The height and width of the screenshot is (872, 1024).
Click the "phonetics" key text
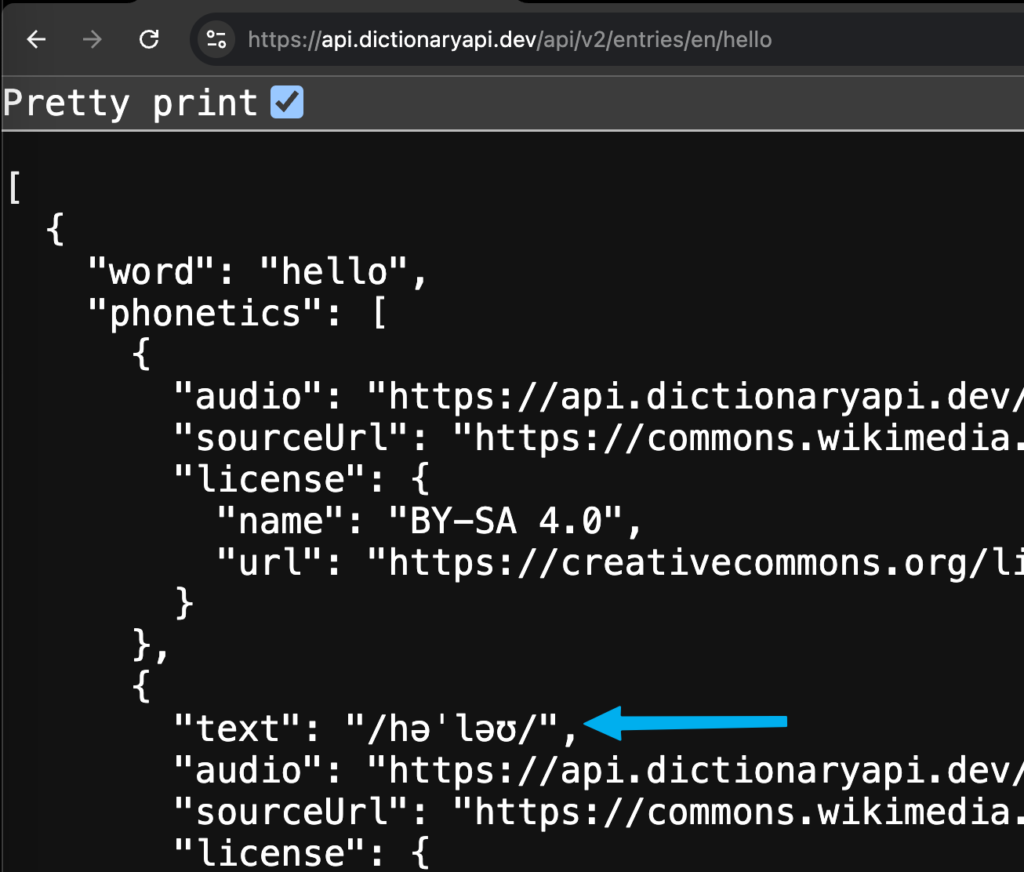205,314
